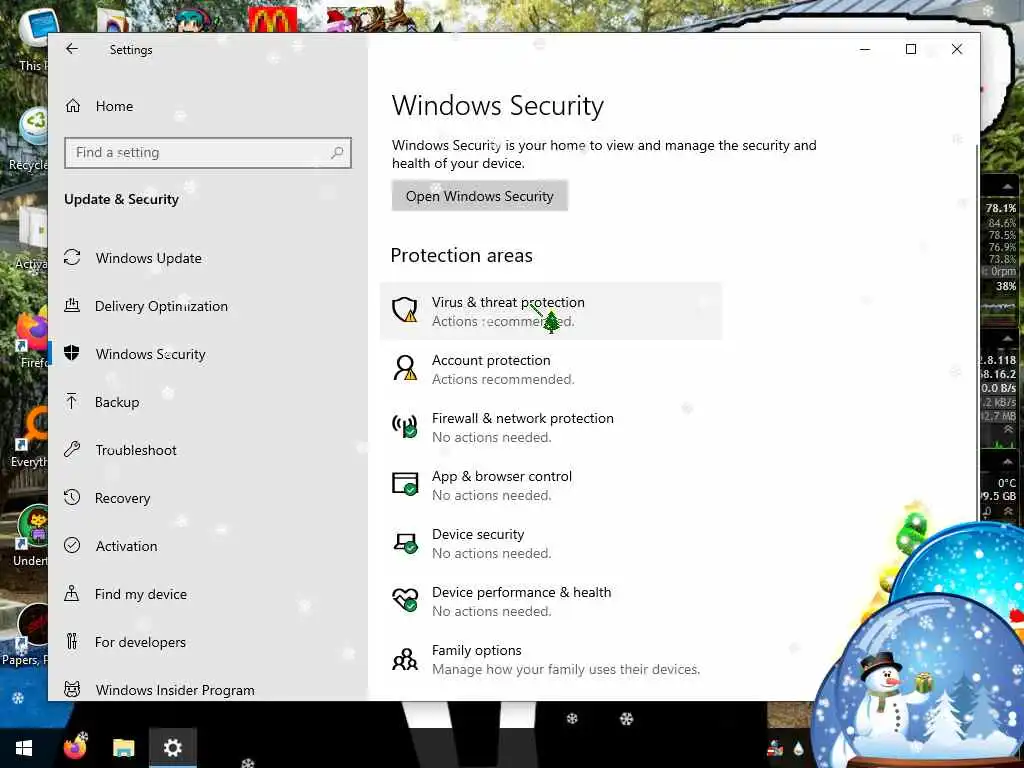Image resolution: width=1024 pixels, height=768 pixels.
Task: Select Windows Security in the sidebar
Action: click(x=150, y=354)
